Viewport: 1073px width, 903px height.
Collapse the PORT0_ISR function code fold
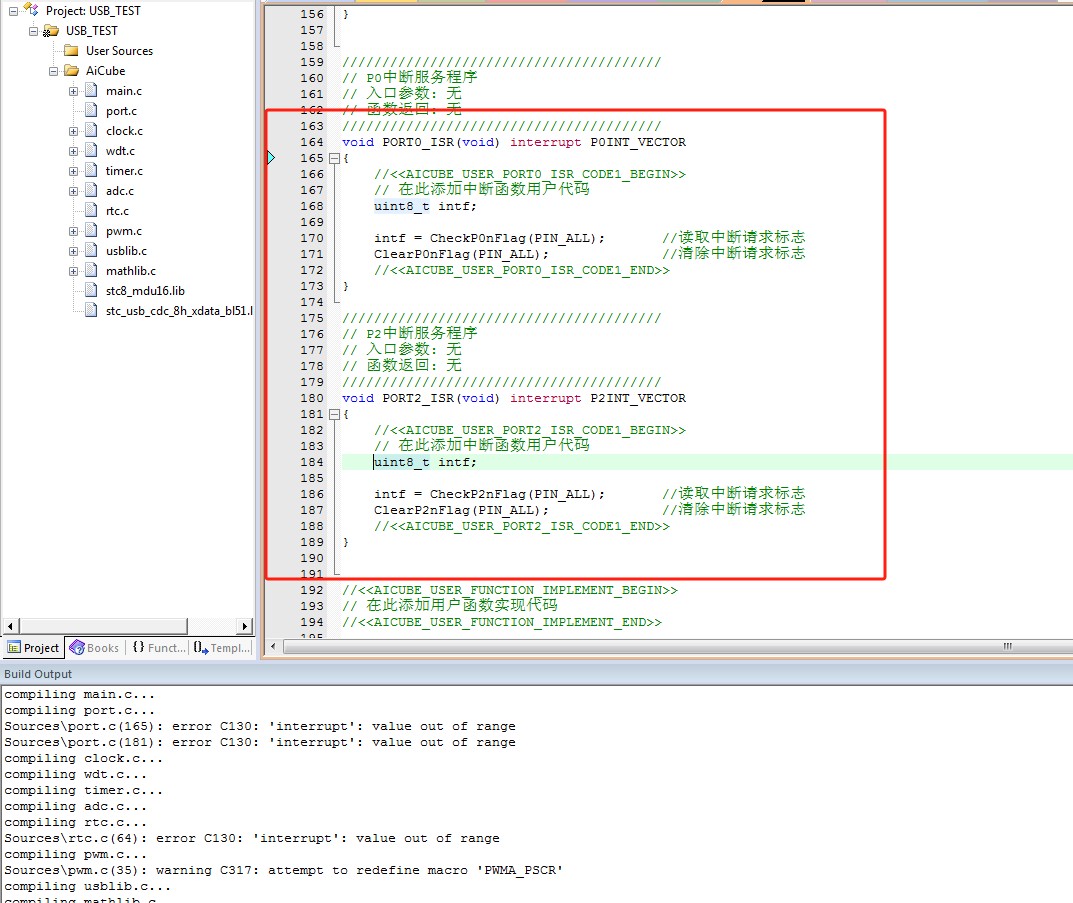[334, 158]
